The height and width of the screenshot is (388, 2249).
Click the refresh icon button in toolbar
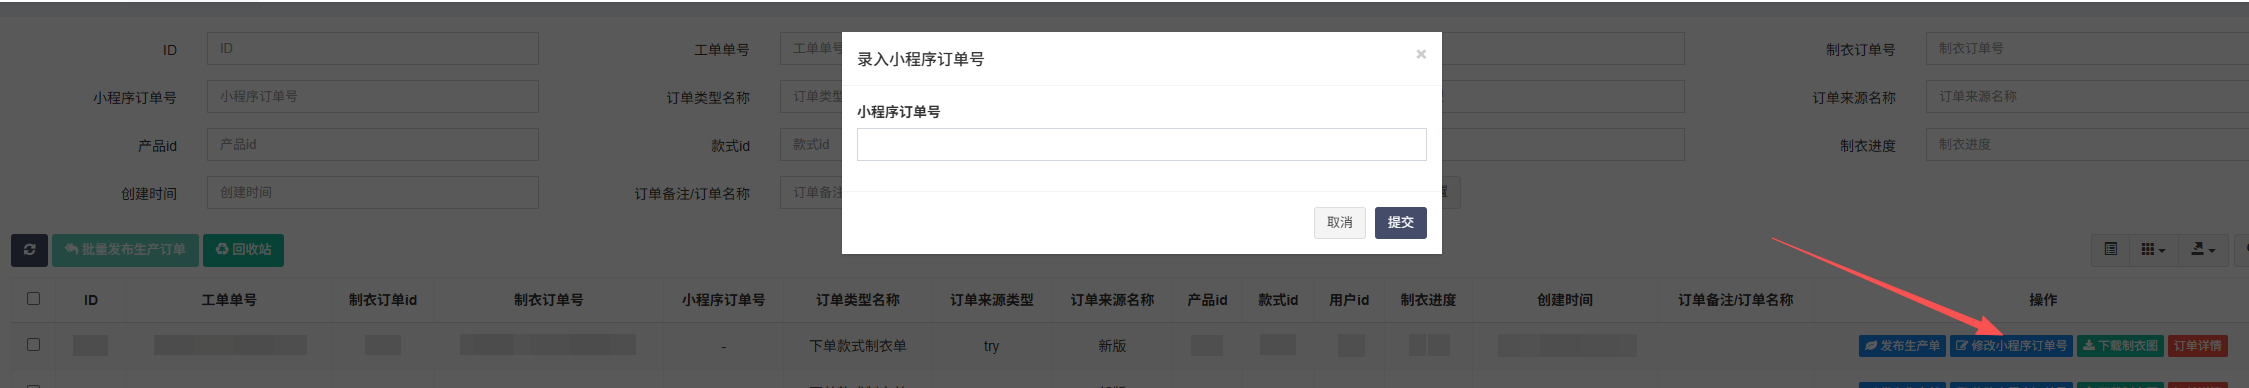pos(30,250)
